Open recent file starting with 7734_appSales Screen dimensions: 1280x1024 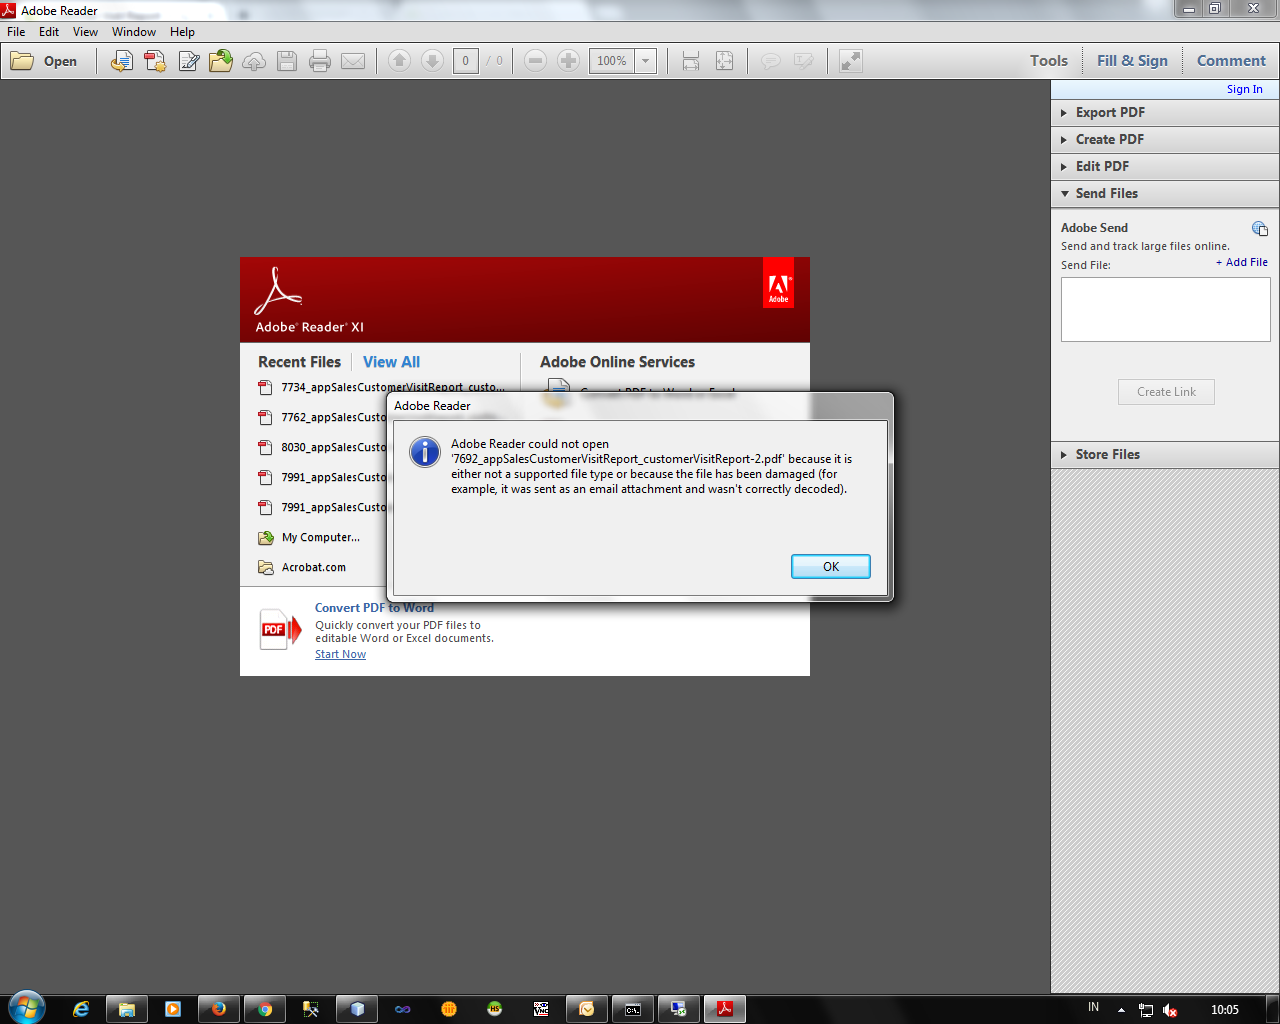[x=381, y=387]
